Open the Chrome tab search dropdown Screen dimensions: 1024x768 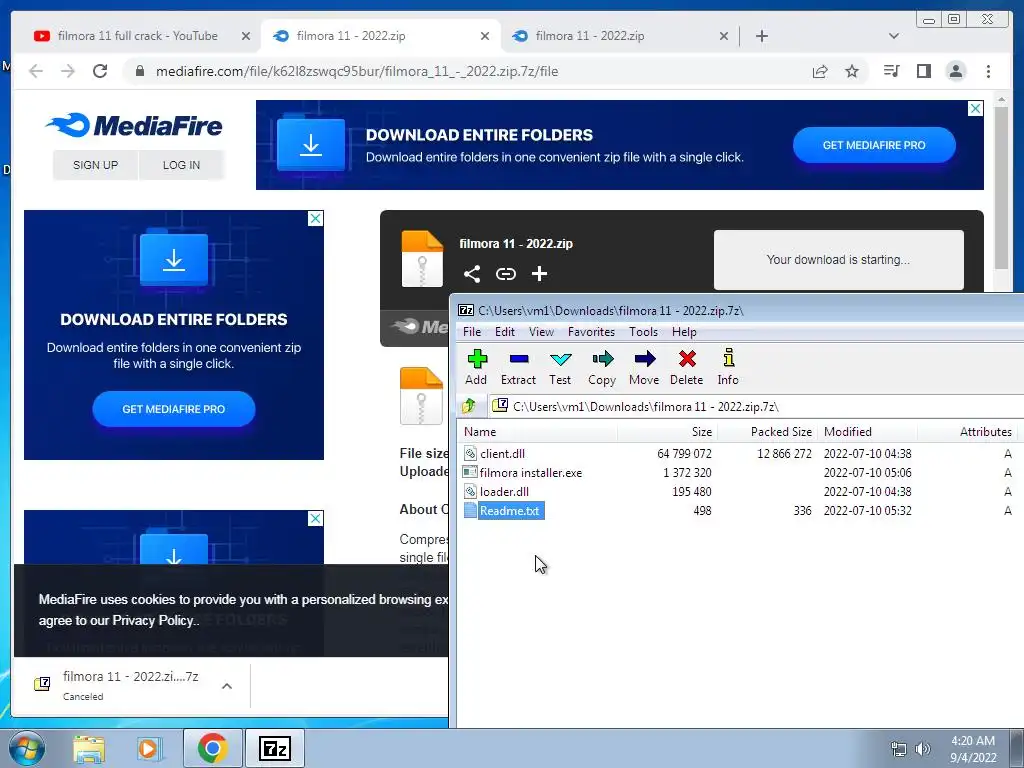click(x=894, y=36)
